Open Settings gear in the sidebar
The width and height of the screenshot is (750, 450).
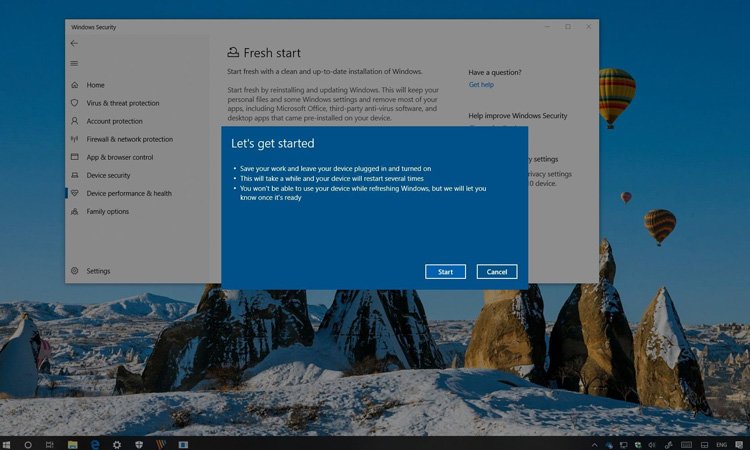coord(75,271)
